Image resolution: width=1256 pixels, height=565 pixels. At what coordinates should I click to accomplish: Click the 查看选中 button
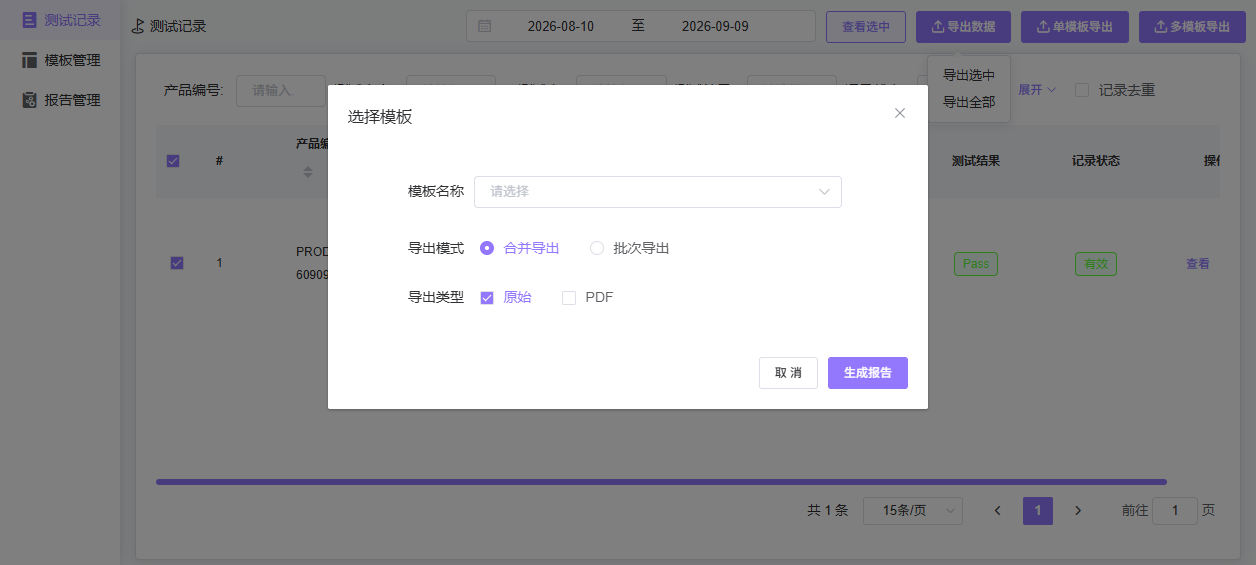[x=866, y=27]
